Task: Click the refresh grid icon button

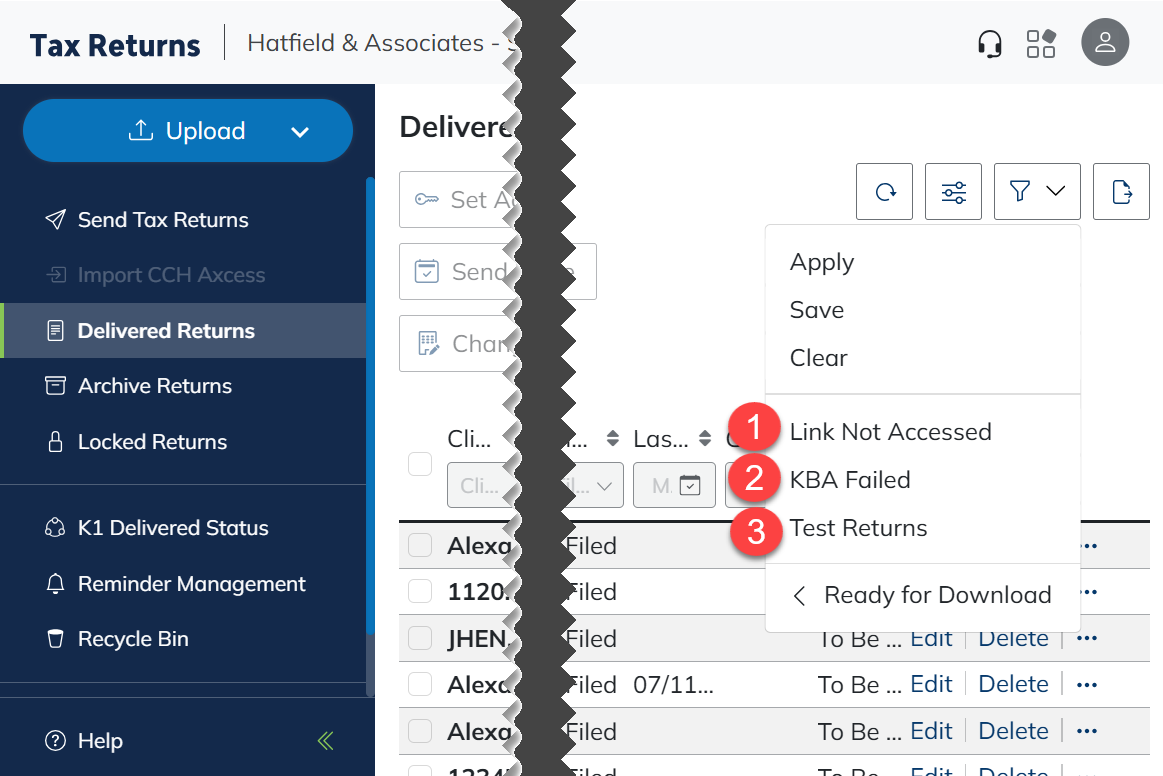Action: [x=885, y=192]
